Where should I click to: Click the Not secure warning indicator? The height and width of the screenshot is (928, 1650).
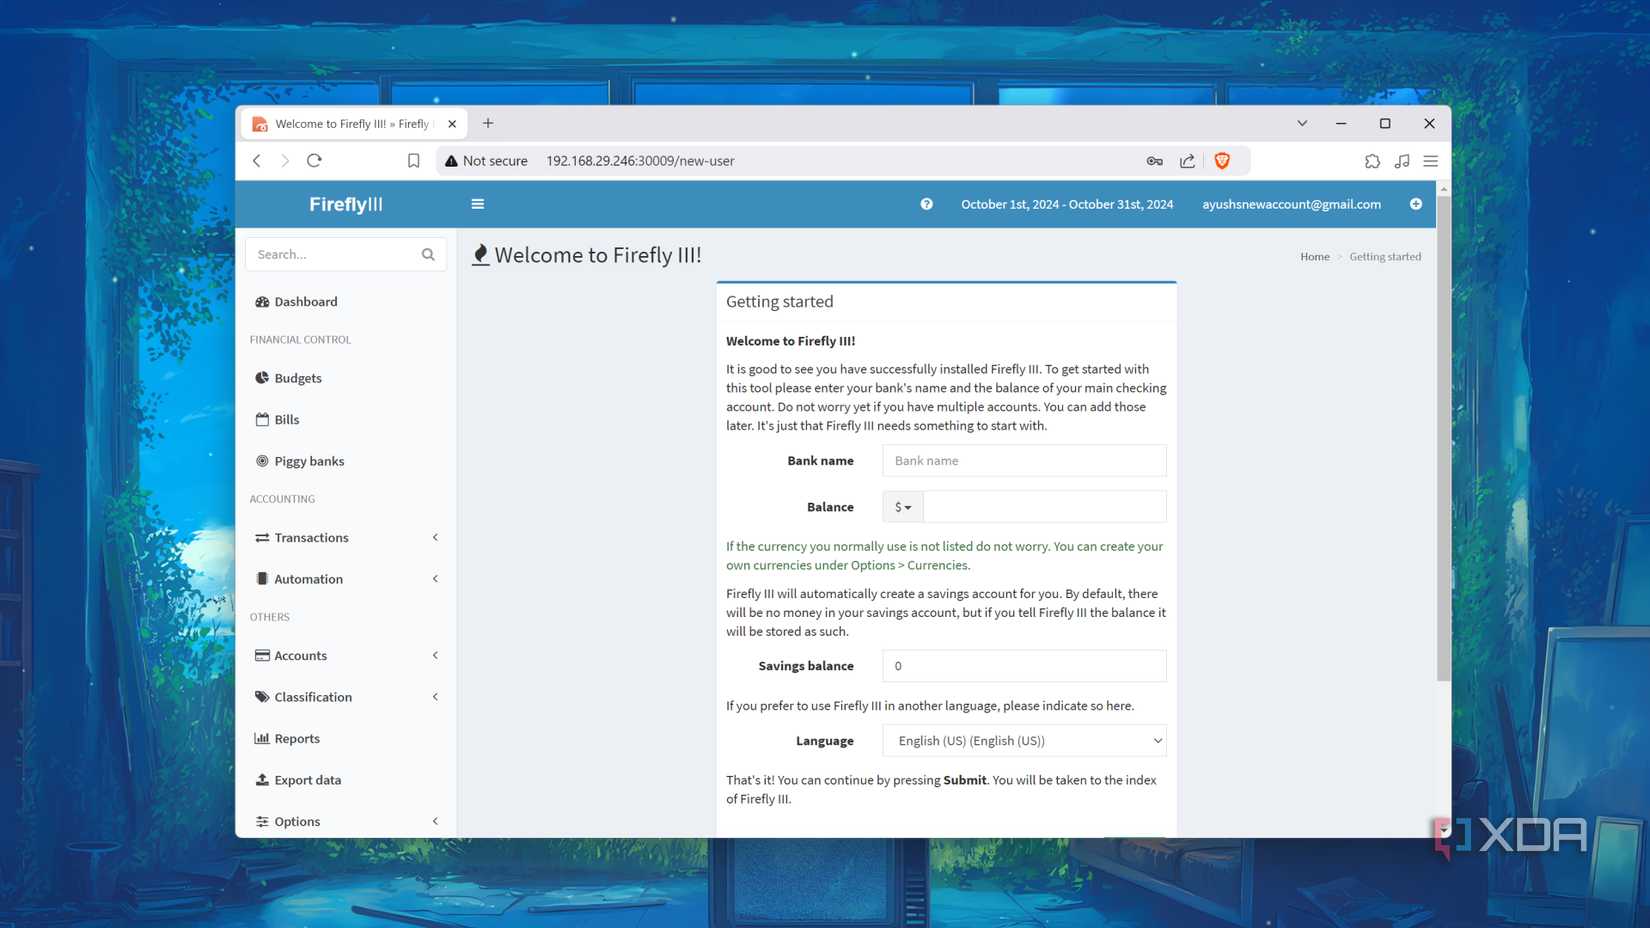(485, 160)
